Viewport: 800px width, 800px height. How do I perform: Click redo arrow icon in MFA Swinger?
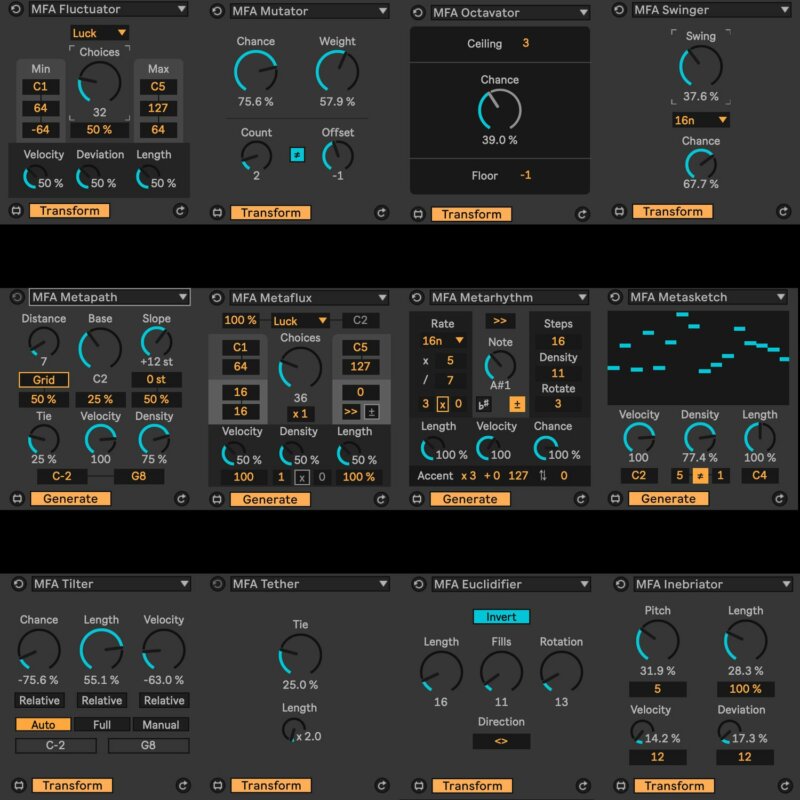784,211
